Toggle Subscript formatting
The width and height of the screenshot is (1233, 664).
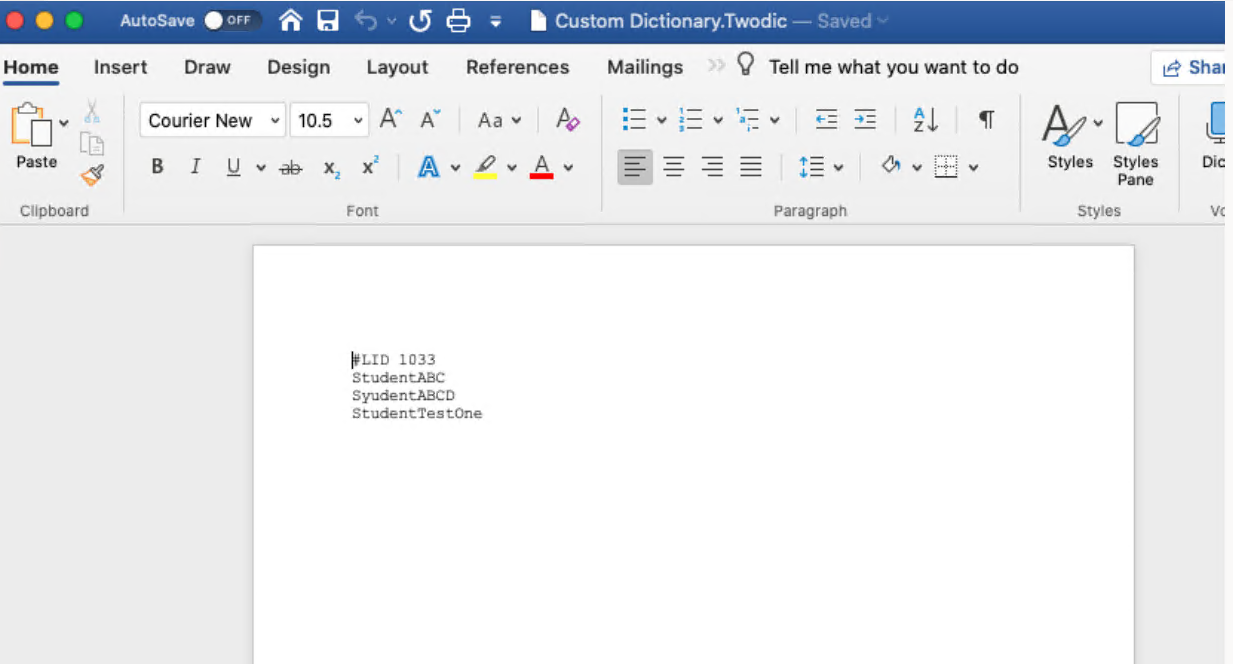pos(332,168)
